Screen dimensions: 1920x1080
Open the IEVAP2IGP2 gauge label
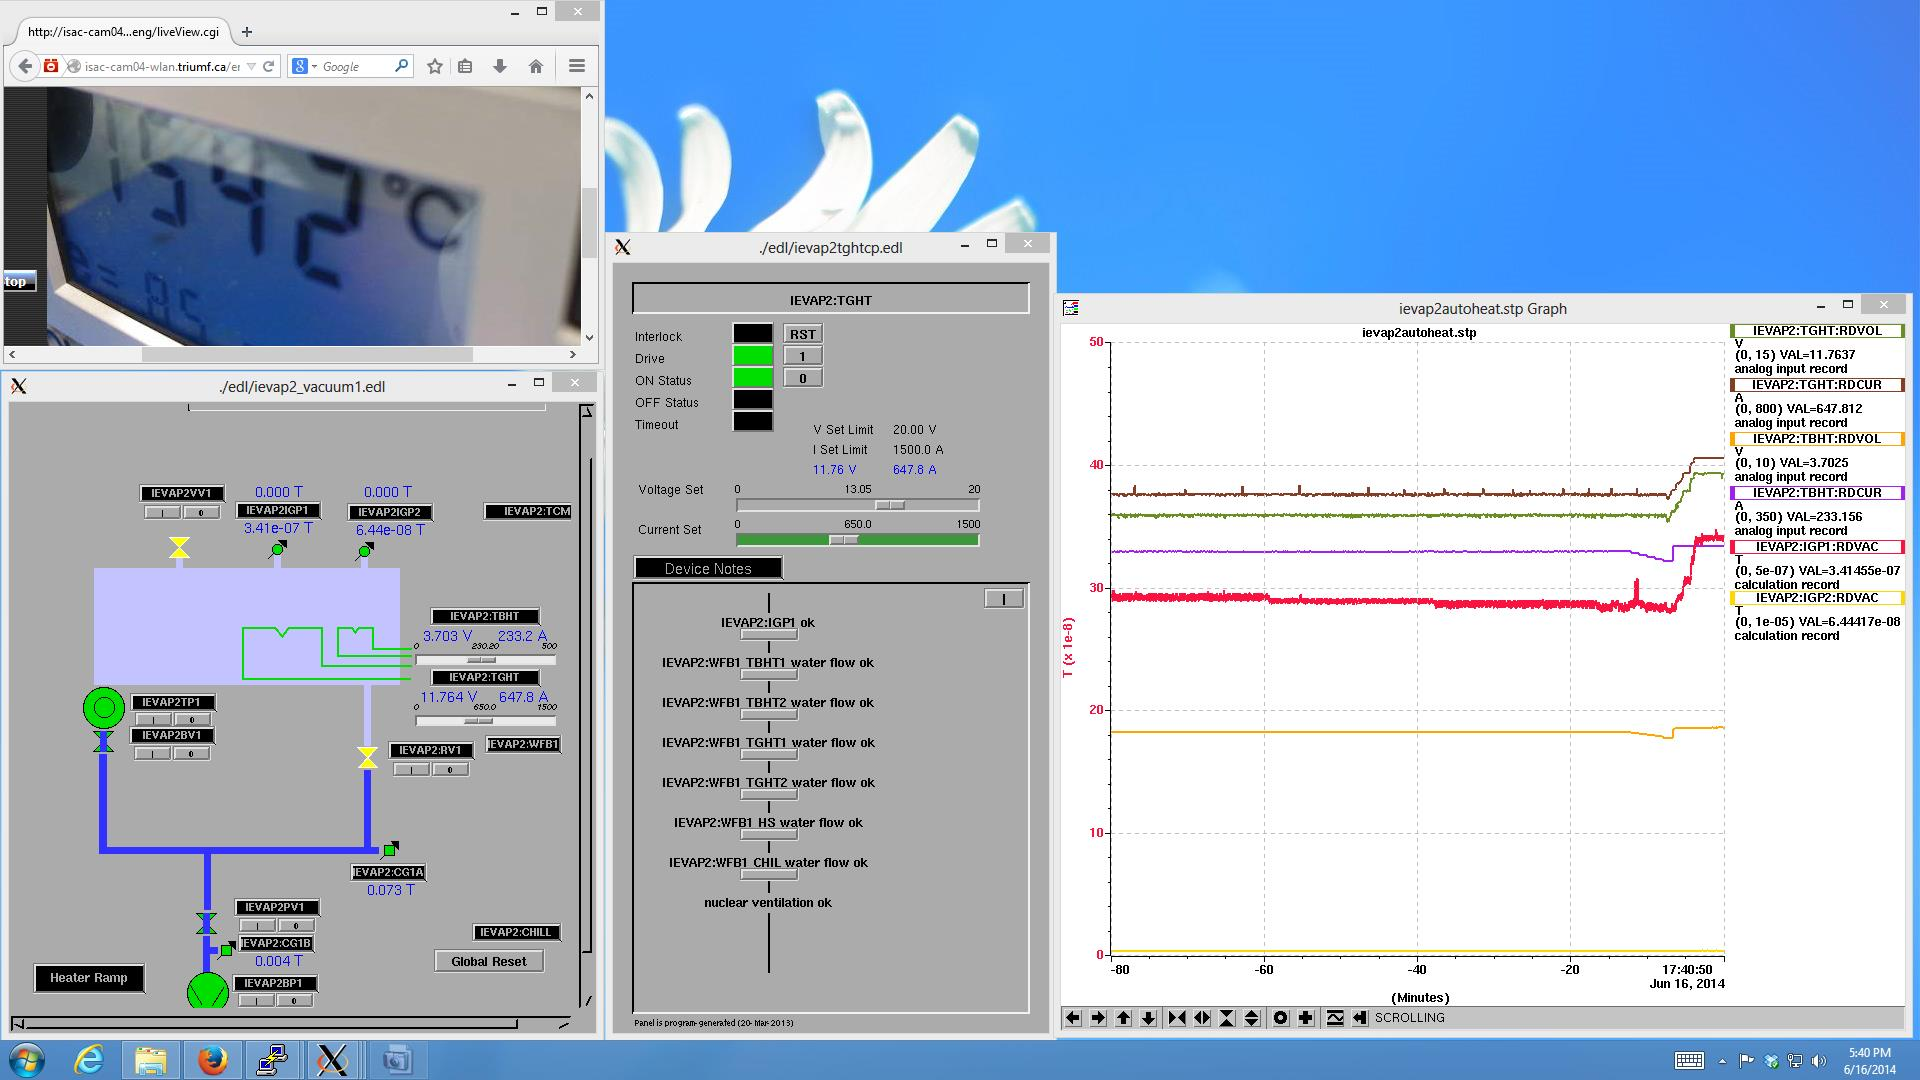(x=390, y=512)
